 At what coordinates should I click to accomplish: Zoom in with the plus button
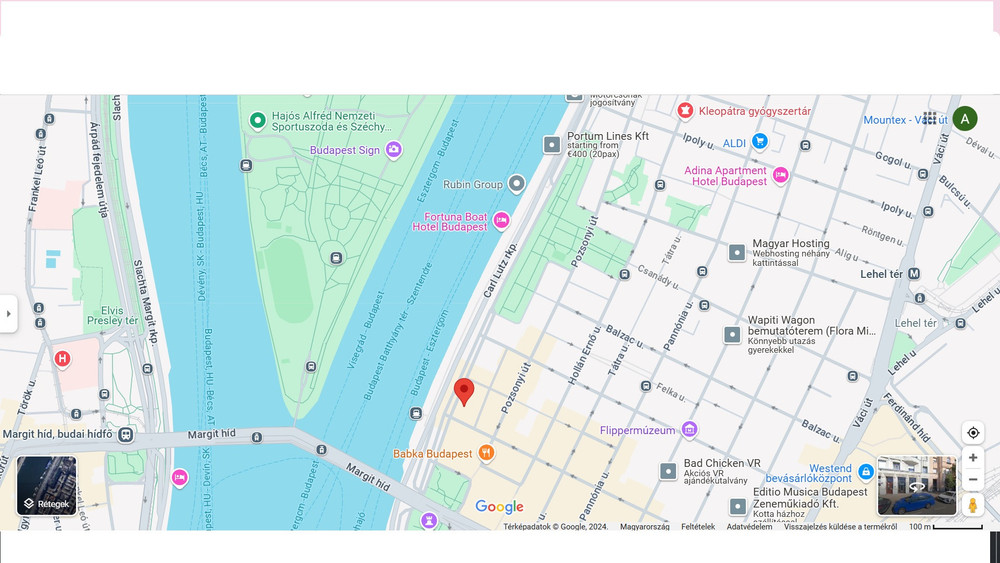click(x=973, y=457)
